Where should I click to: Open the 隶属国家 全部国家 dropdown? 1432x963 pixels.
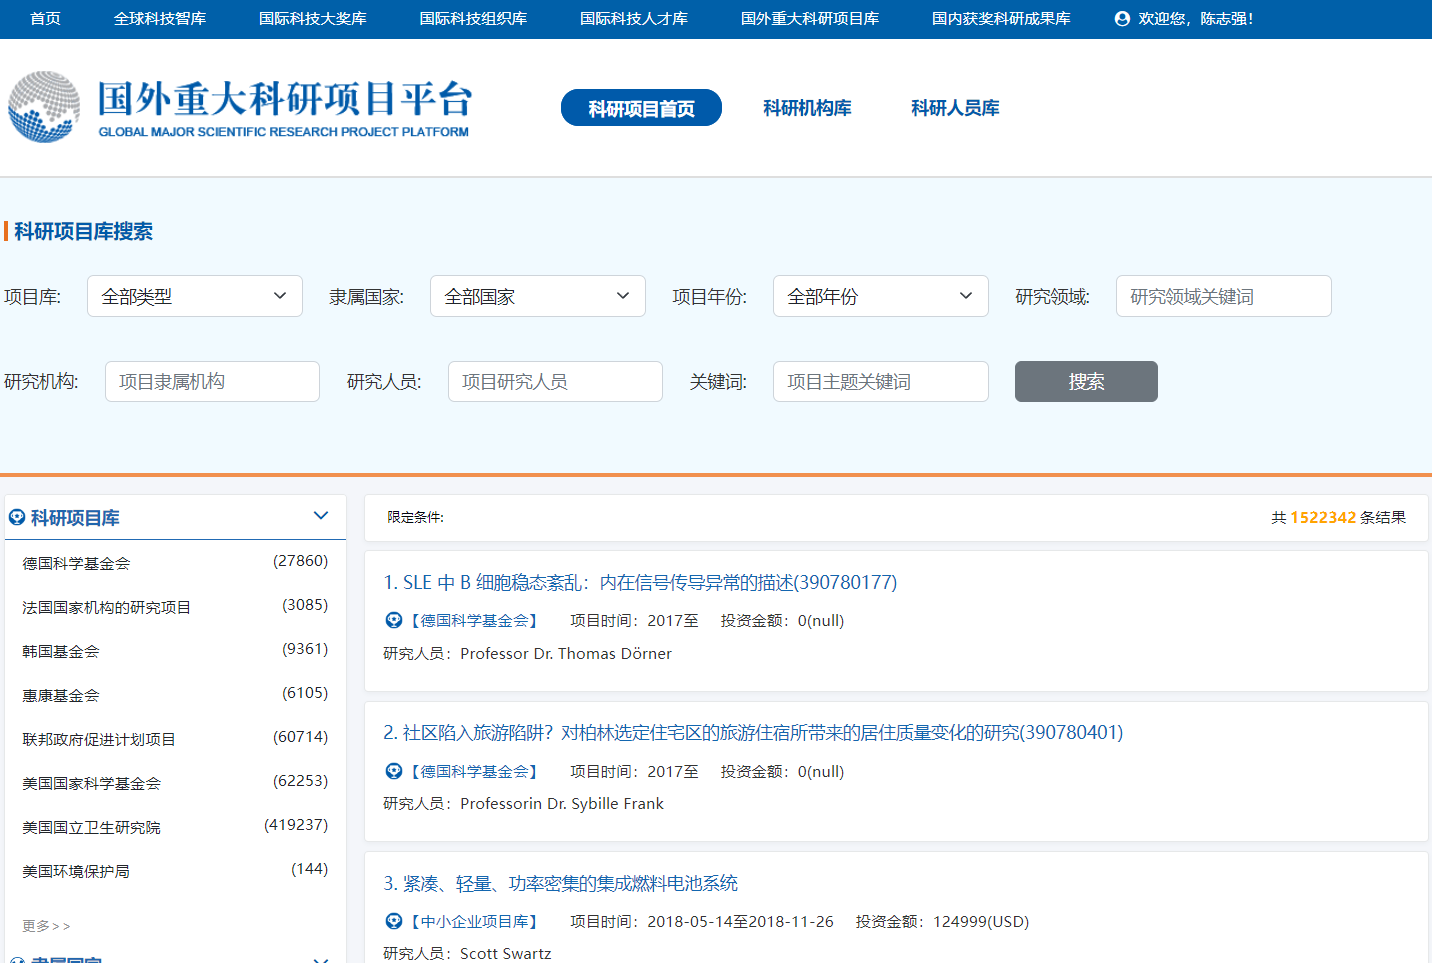tap(537, 297)
